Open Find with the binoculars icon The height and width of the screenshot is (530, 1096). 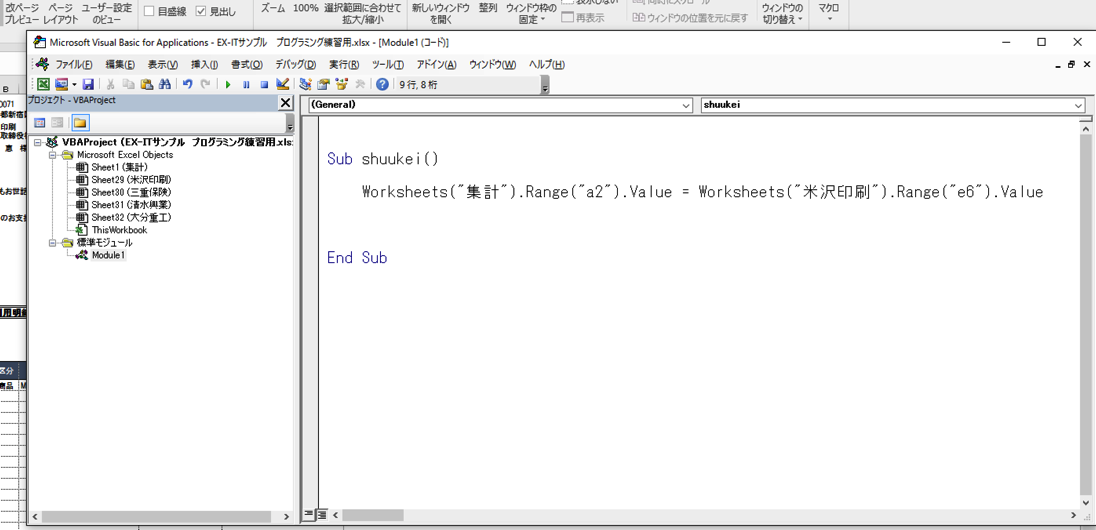pos(165,84)
